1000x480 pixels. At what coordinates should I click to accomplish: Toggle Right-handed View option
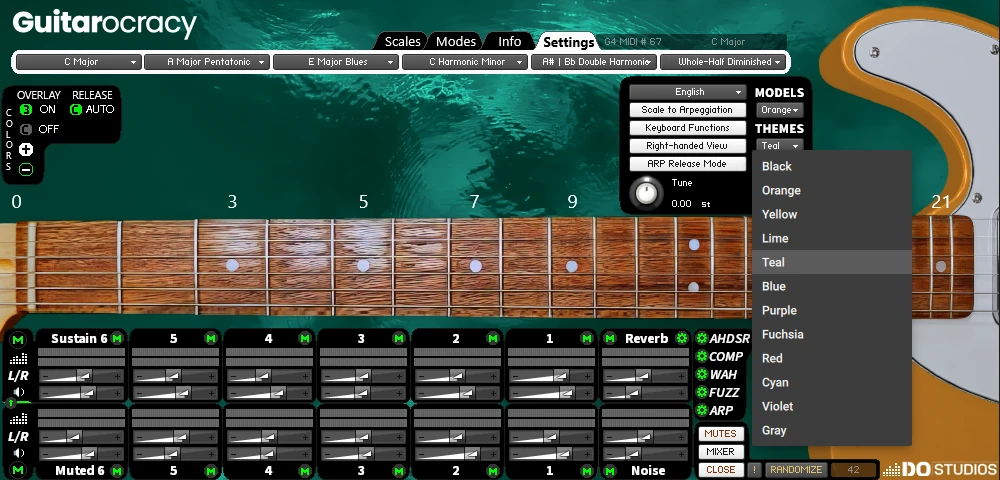tap(688, 145)
